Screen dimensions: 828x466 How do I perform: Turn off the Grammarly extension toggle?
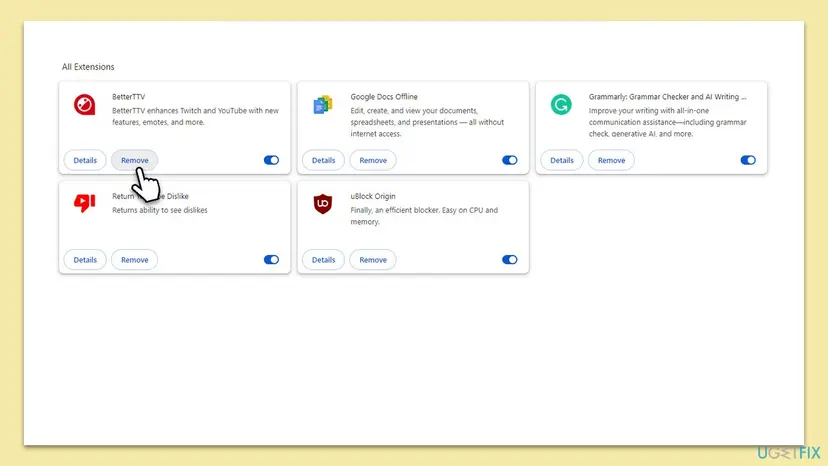748,160
